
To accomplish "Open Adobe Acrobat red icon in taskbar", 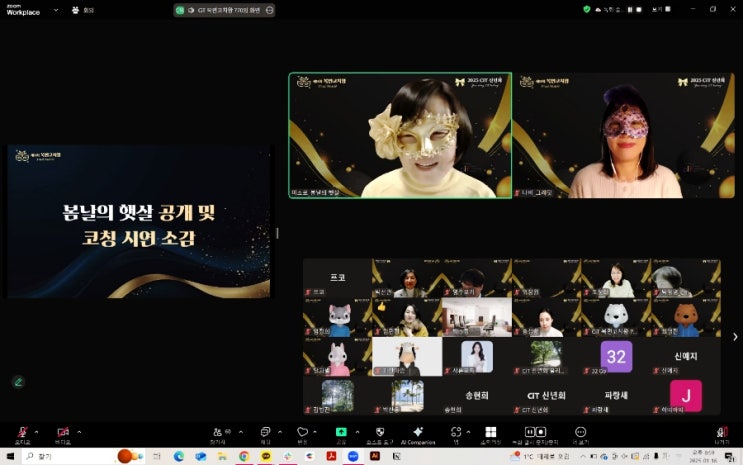I will (331, 456).
